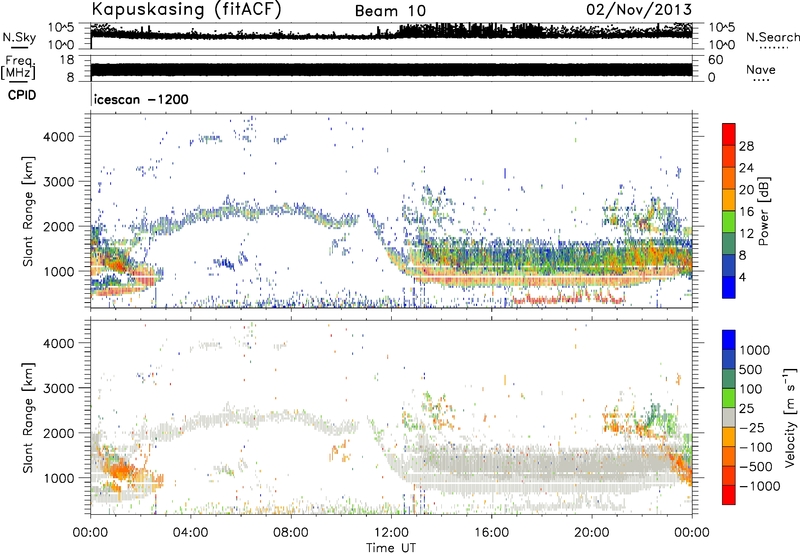The width and height of the screenshot is (800, 554).
Task: Click the 'CPID' label
Action: coord(22,95)
